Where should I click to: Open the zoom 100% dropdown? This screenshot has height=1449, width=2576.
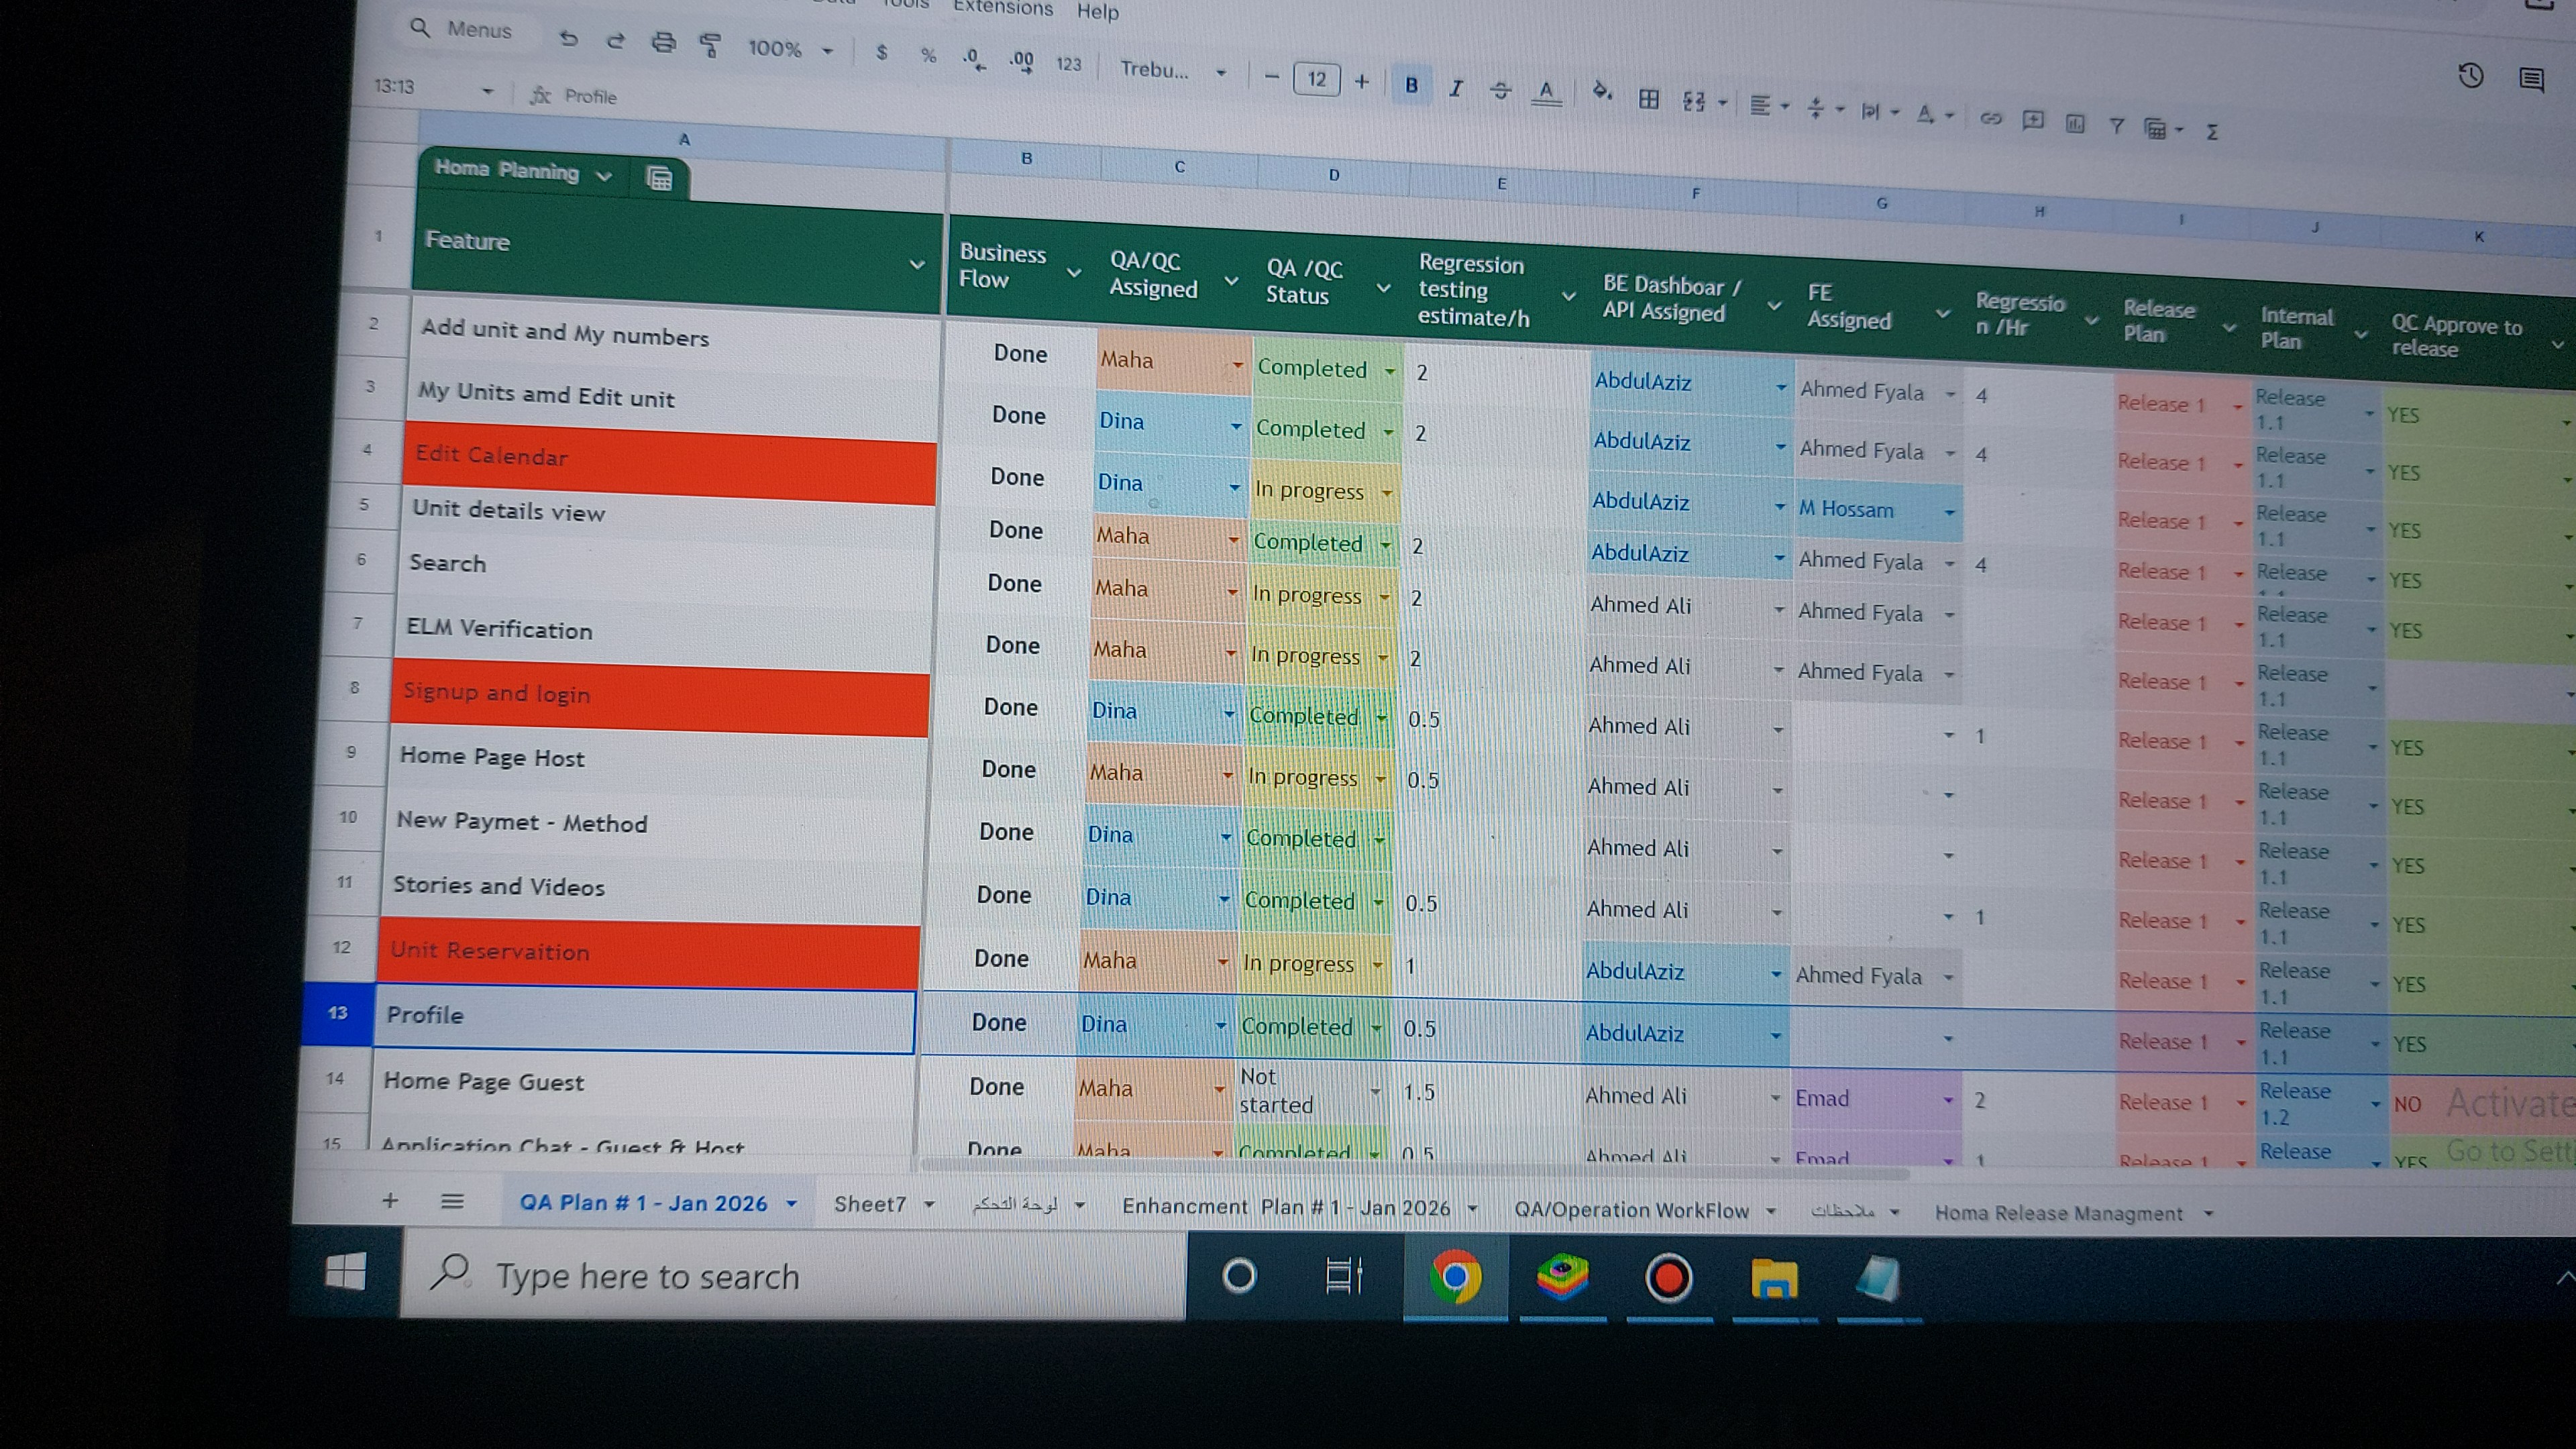pos(790,48)
